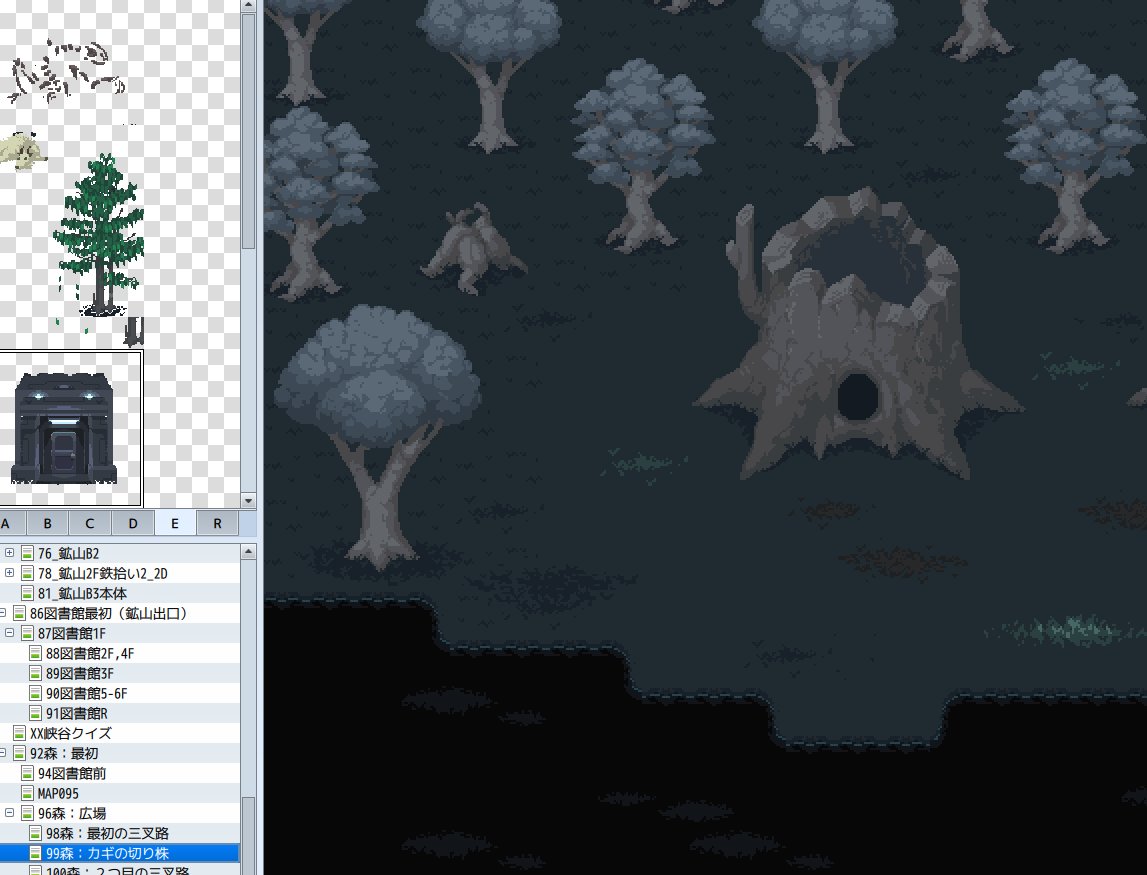This screenshot has width=1147, height=875.
Task: Expand the 78_鉱山2F鉄拾い2_2D map node
Action: pos(10,573)
